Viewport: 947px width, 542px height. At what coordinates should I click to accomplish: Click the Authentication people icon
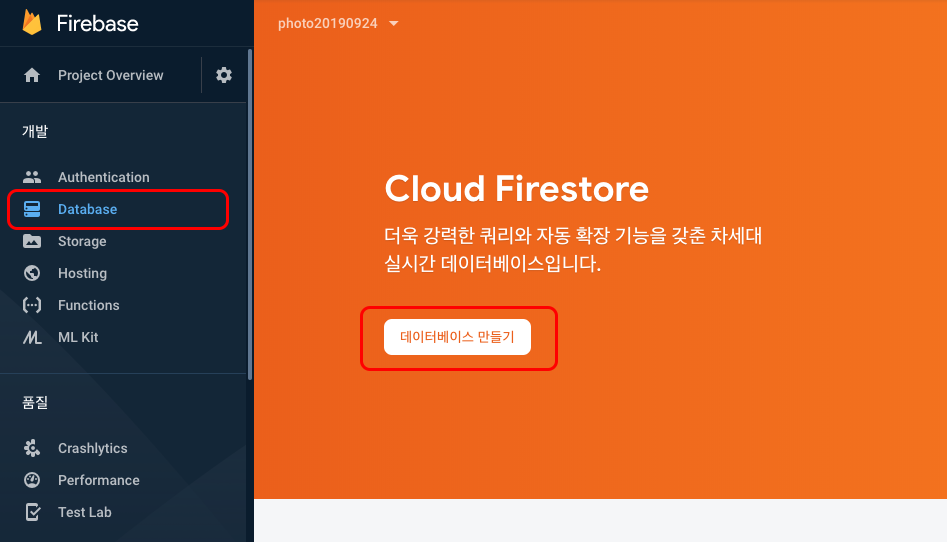click(32, 177)
